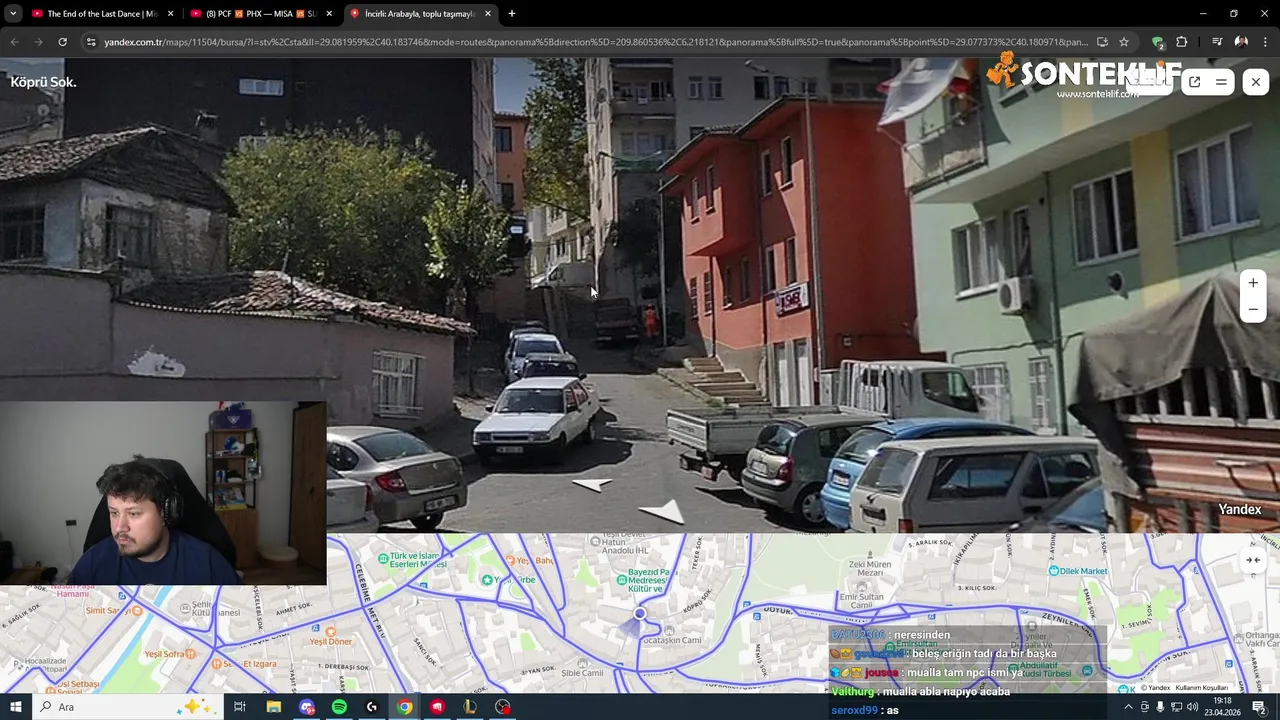The width and height of the screenshot is (1280, 720).
Task: Open Windows Start menu
Action: [15, 707]
